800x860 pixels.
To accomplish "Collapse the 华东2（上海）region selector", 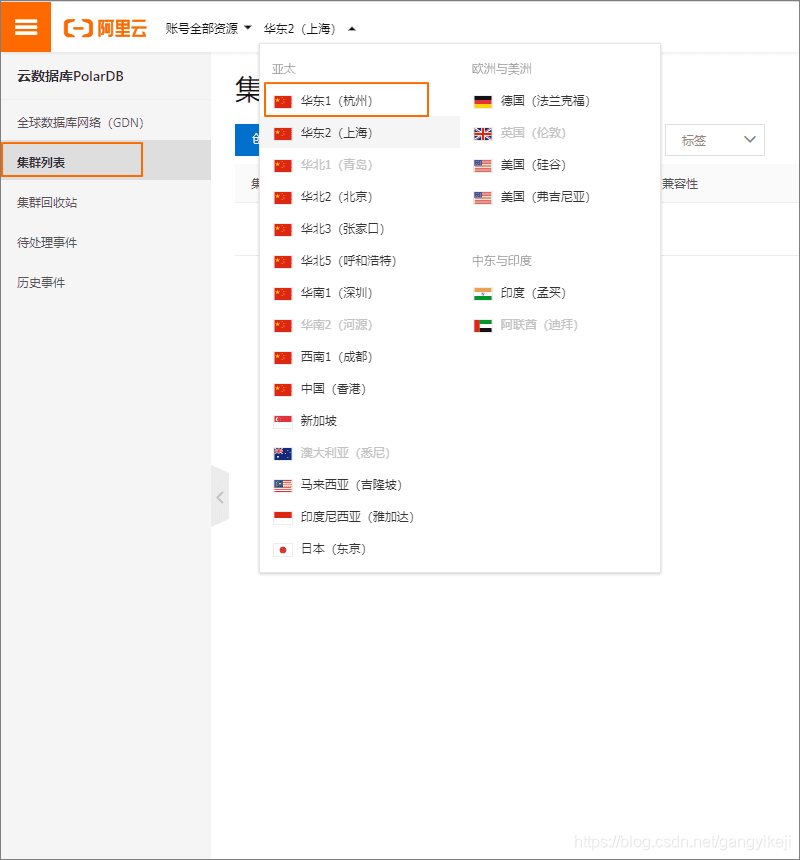I will pyautogui.click(x=310, y=29).
